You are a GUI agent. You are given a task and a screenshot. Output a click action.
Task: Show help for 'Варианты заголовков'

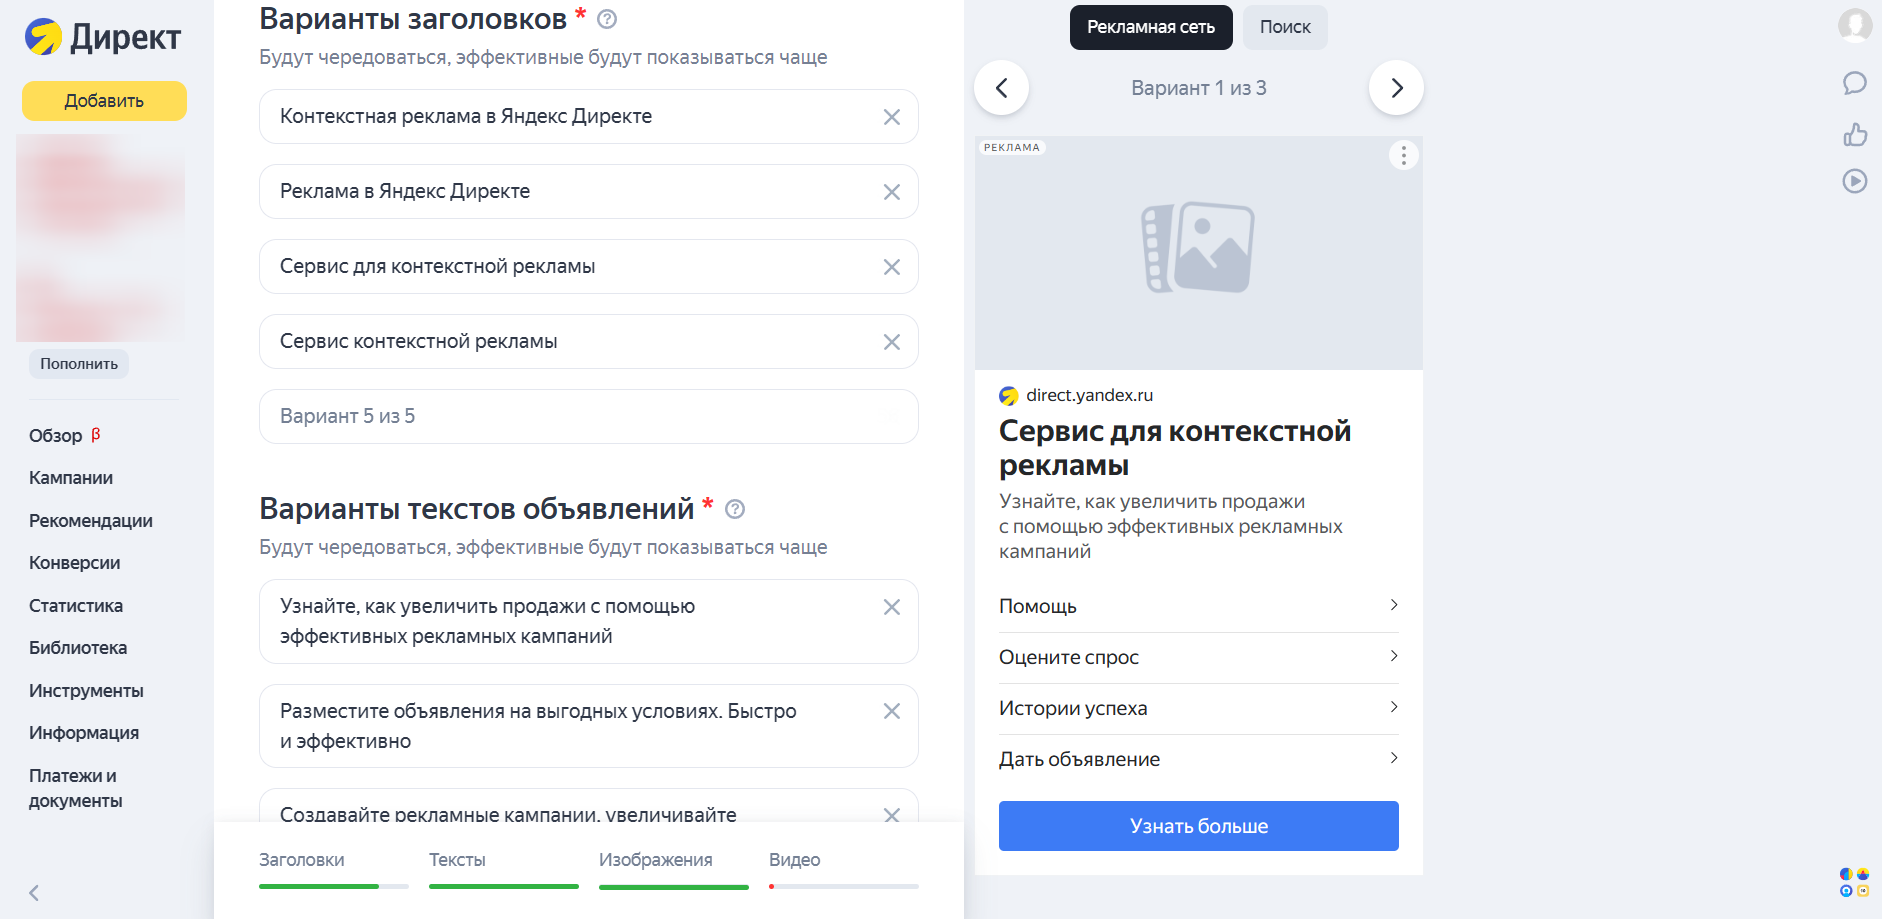click(607, 19)
